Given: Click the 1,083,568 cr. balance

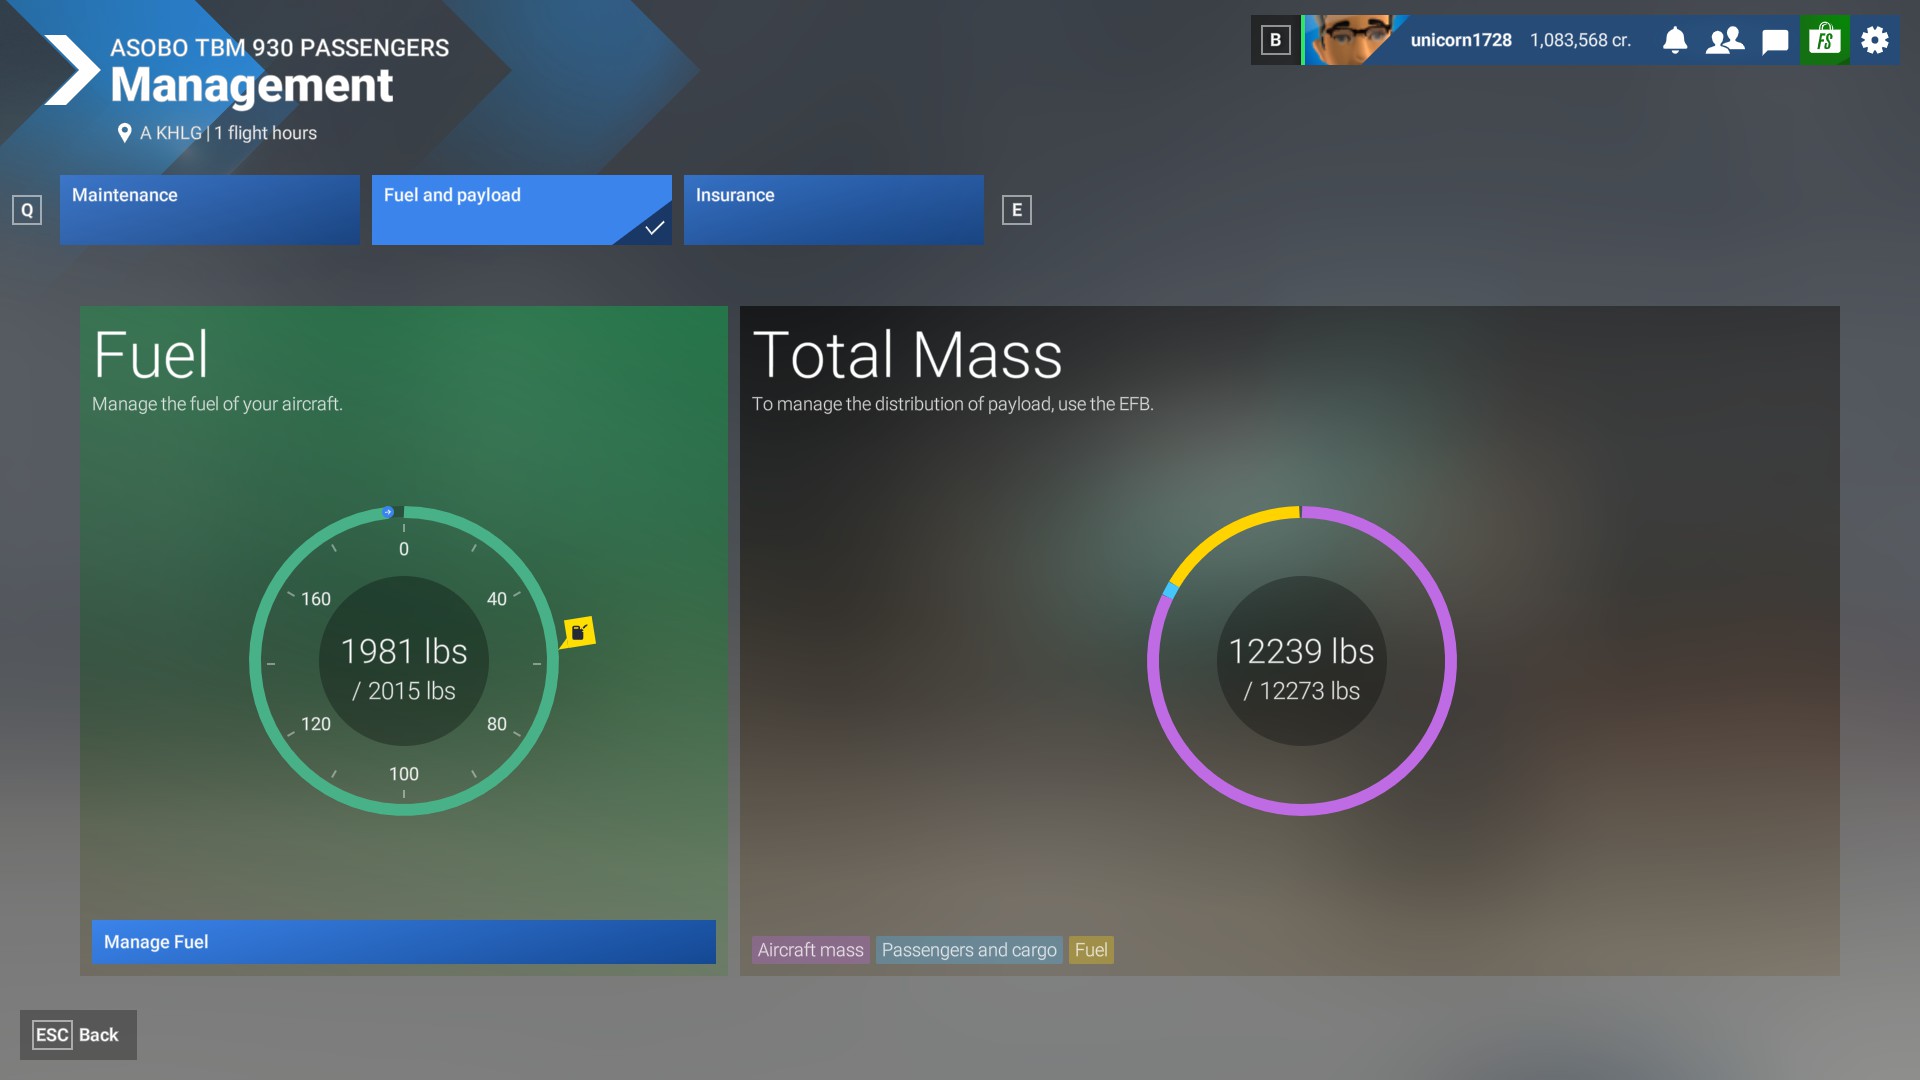Looking at the screenshot, I should click(1580, 40).
